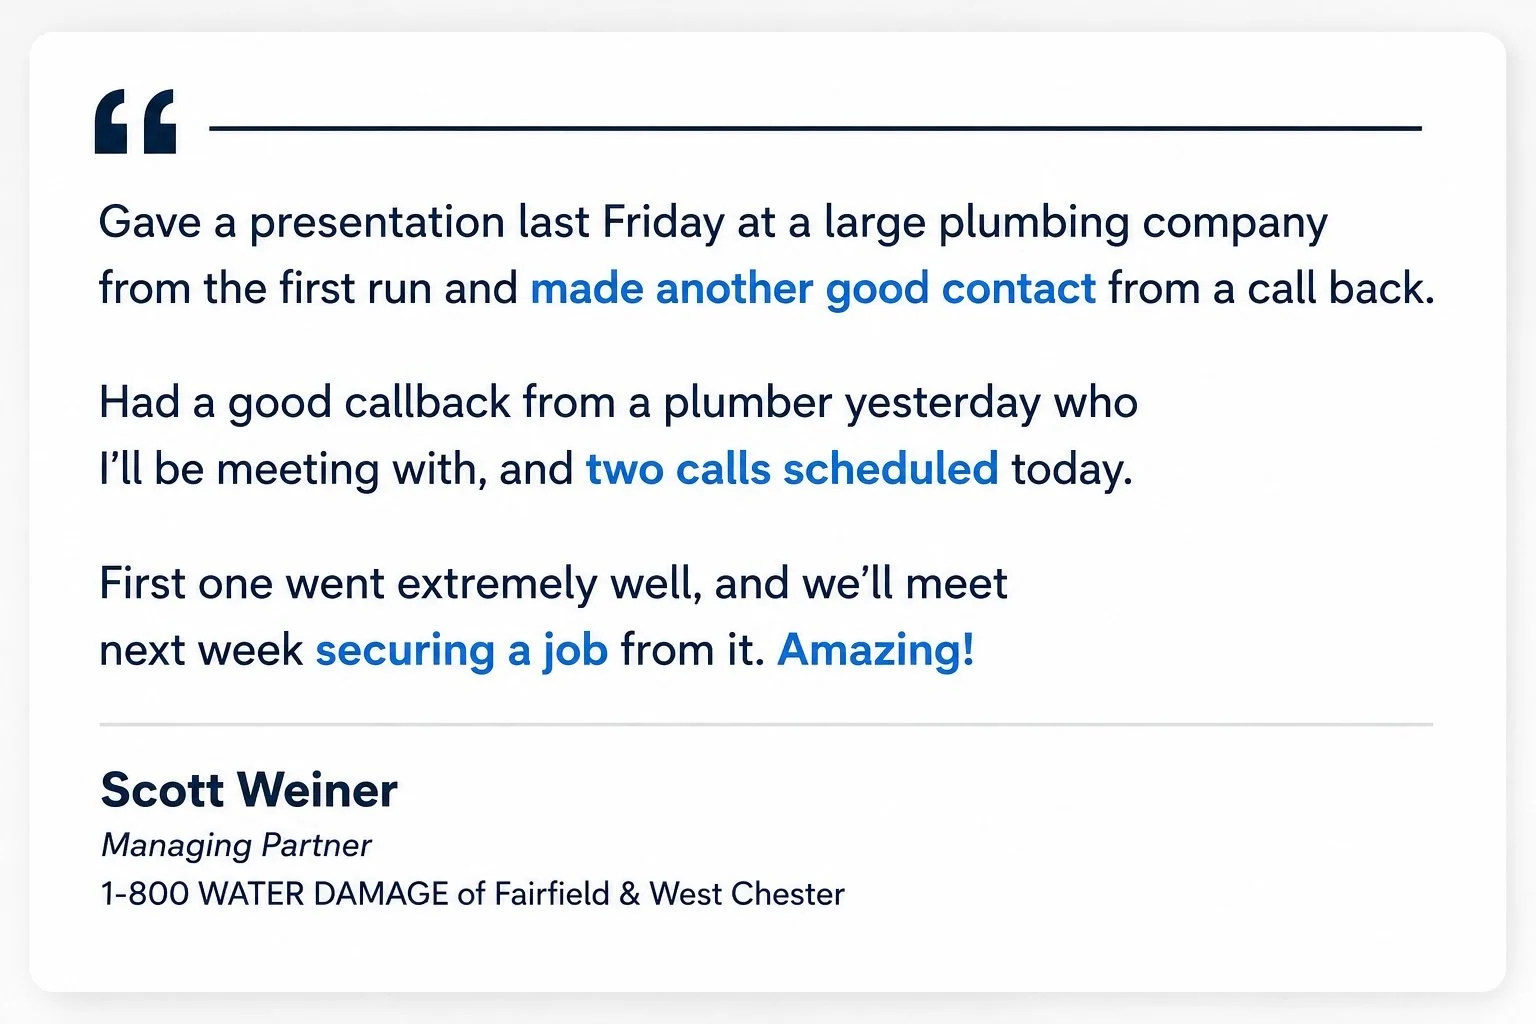Click the '1-800 WATER DAMAGE' company name
The width and height of the screenshot is (1536, 1024).
[x=275, y=893]
